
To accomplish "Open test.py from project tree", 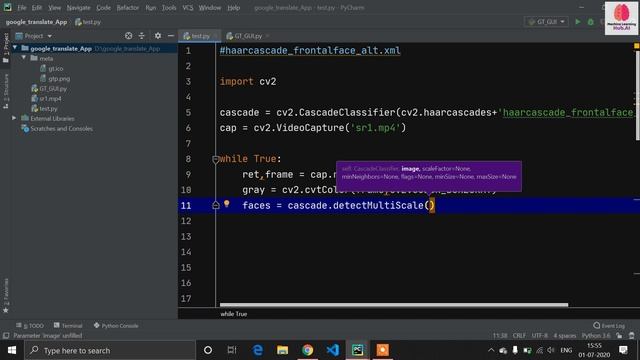I will [x=44, y=109].
